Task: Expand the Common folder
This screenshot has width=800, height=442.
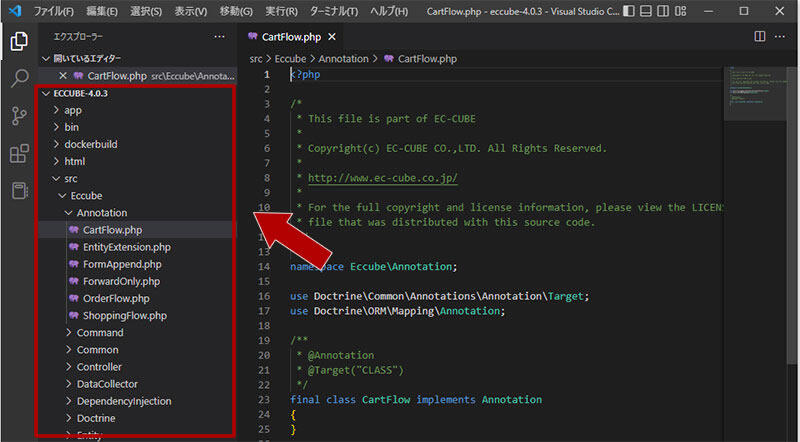Action: [97, 350]
